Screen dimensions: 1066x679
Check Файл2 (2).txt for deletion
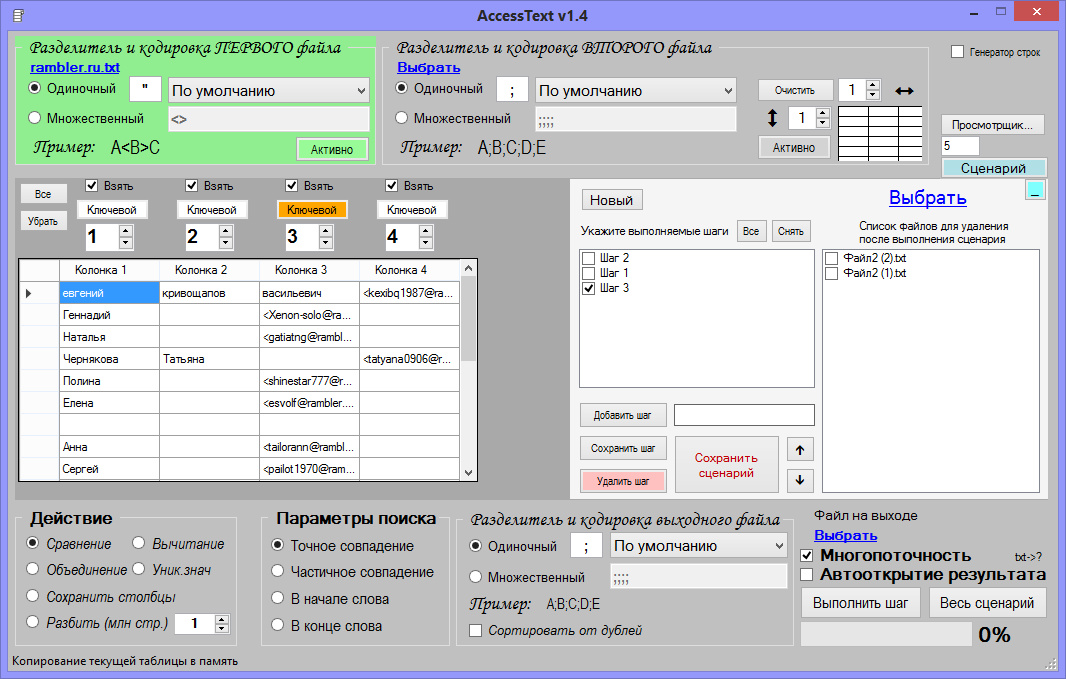pos(831,258)
